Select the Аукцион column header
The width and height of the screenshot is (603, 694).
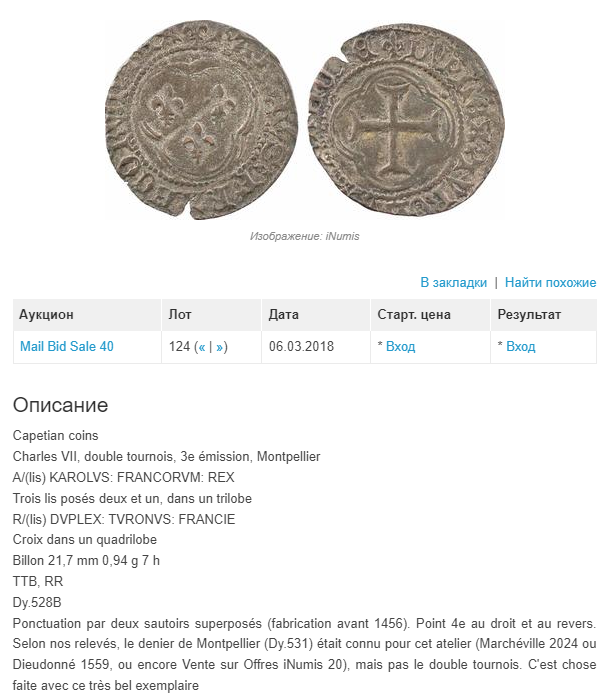click(x=87, y=315)
